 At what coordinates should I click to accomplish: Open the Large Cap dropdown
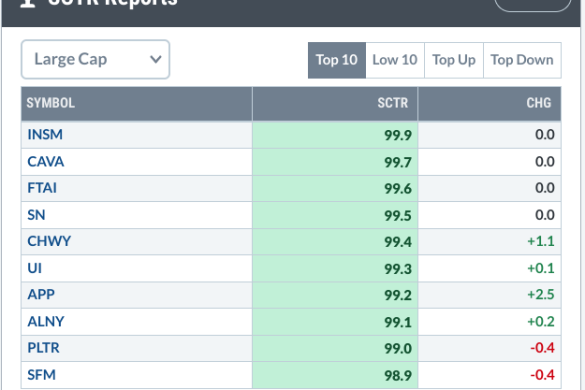96,59
